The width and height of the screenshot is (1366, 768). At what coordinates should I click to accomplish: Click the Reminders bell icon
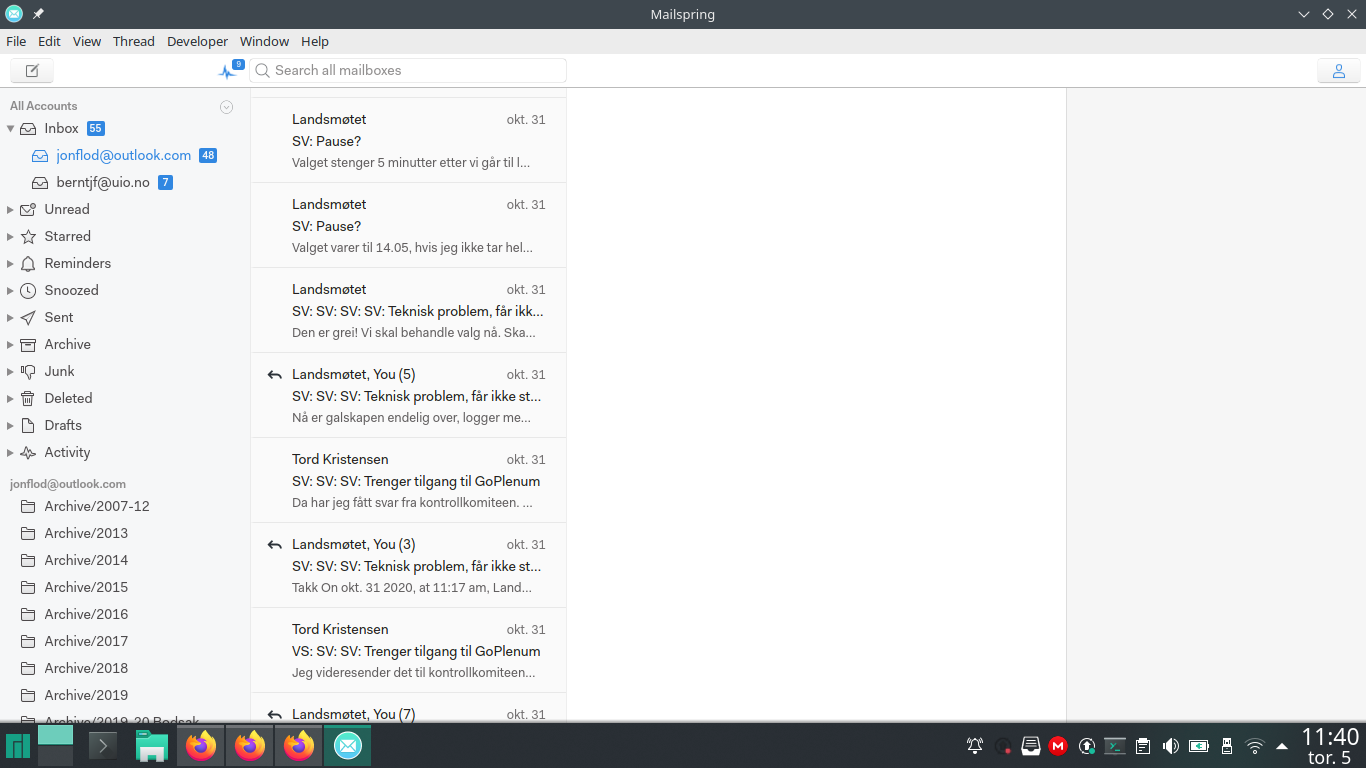click(x=28, y=263)
